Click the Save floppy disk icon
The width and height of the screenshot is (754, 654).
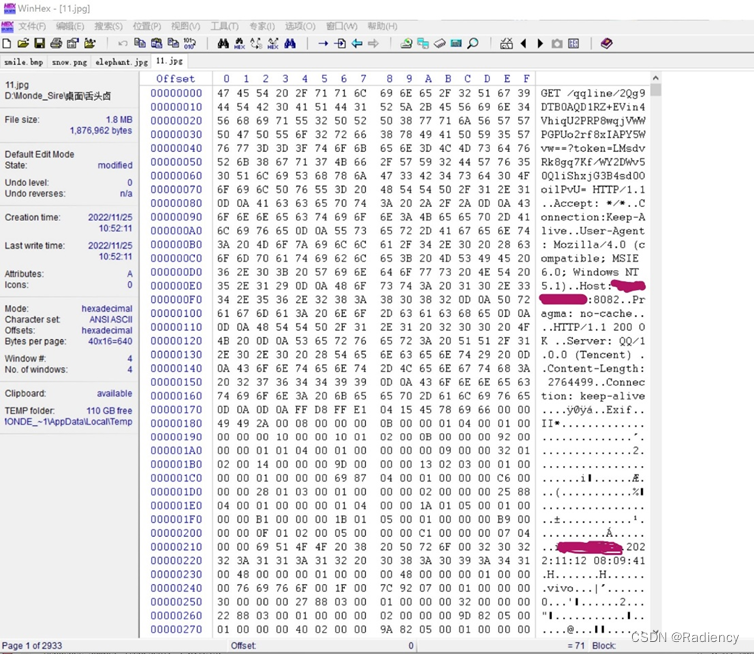point(39,44)
